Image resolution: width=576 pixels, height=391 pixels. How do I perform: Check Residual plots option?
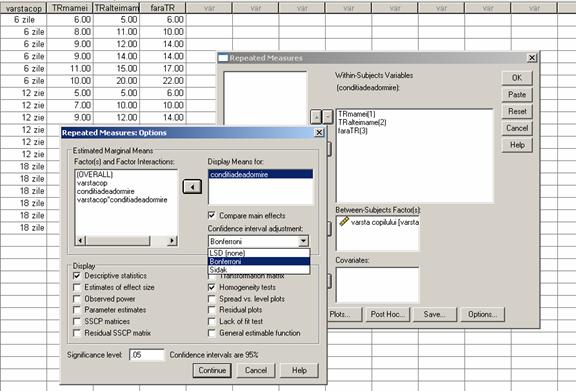pyautogui.click(x=212, y=310)
